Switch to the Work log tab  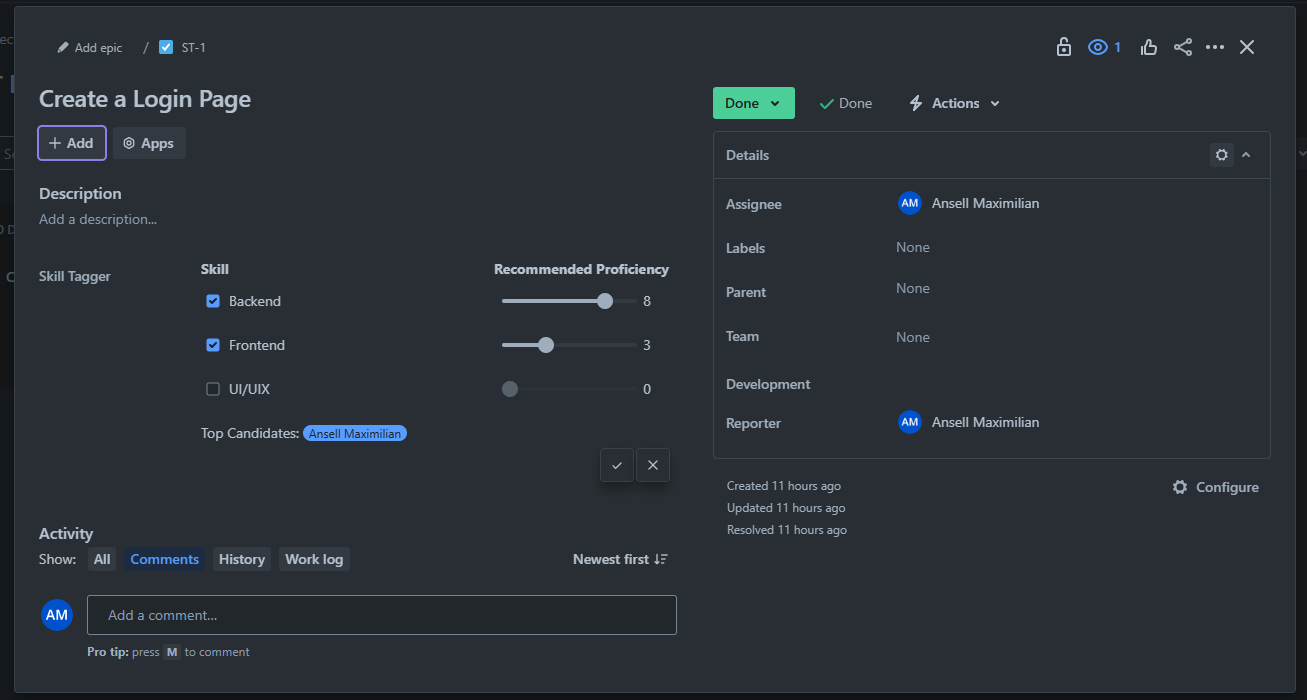point(313,559)
